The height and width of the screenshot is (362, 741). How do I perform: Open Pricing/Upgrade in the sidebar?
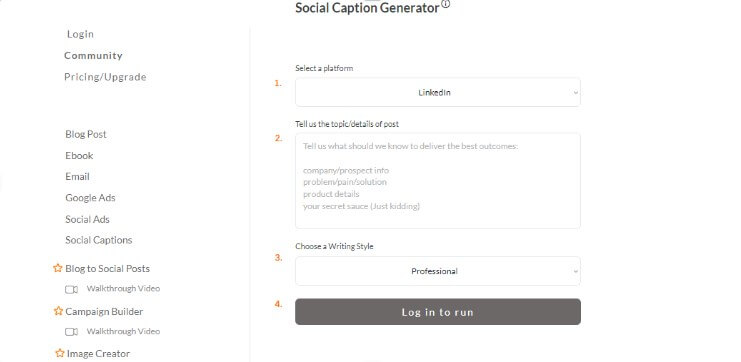(x=105, y=77)
